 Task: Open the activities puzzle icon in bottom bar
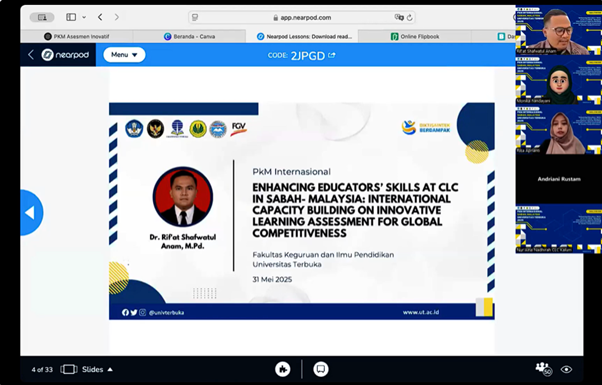[283, 369]
